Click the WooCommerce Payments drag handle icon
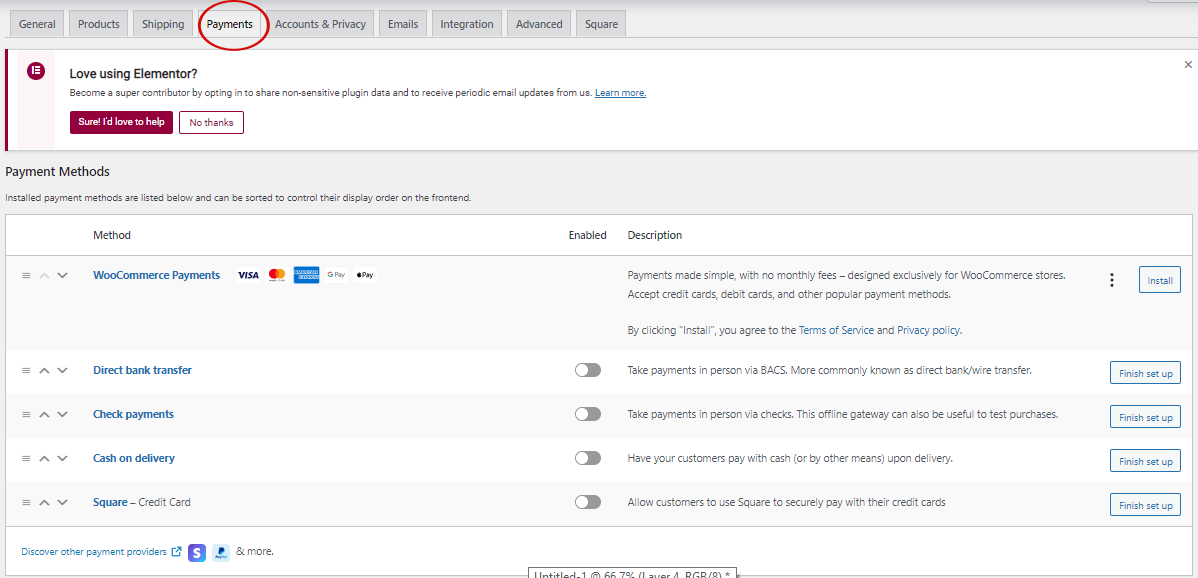Screen dimensions: 1198x578 pos(26,276)
